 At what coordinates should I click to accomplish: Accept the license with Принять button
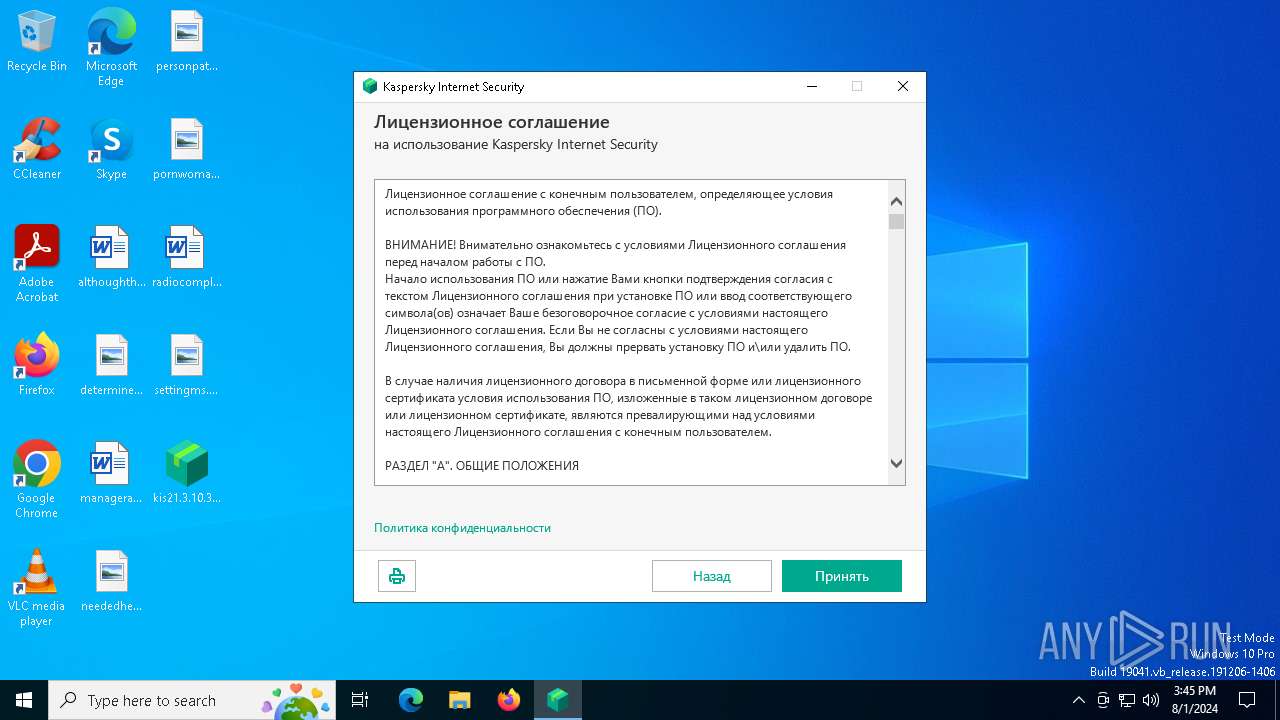[x=842, y=576]
